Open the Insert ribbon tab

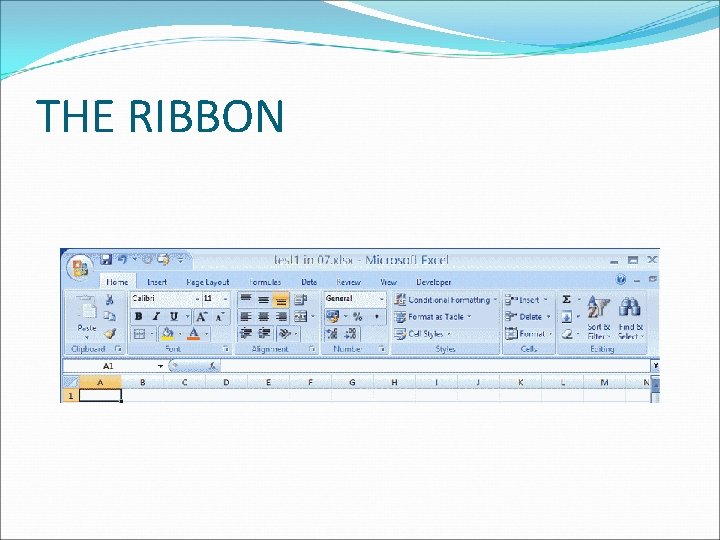pyautogui.click(x=157, y=282)
